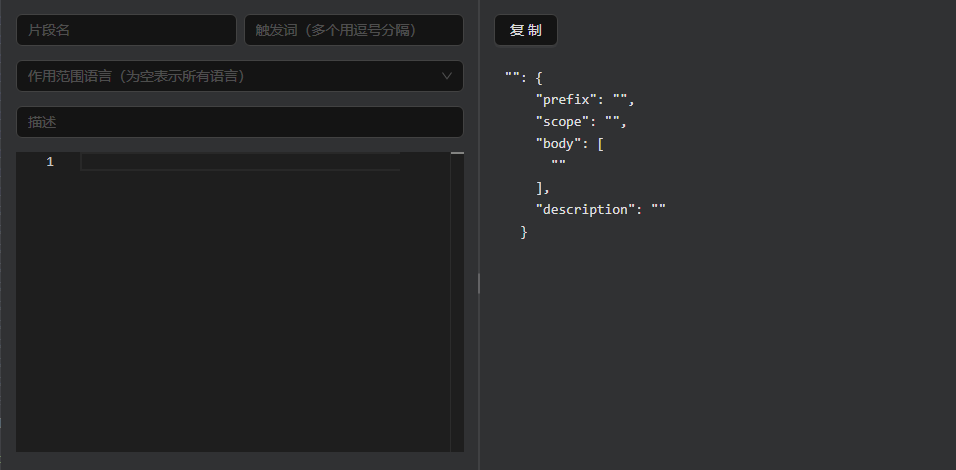Place cursor on editor line 1
The width and height of the screenshot is (956, 470).
(240, 162)
